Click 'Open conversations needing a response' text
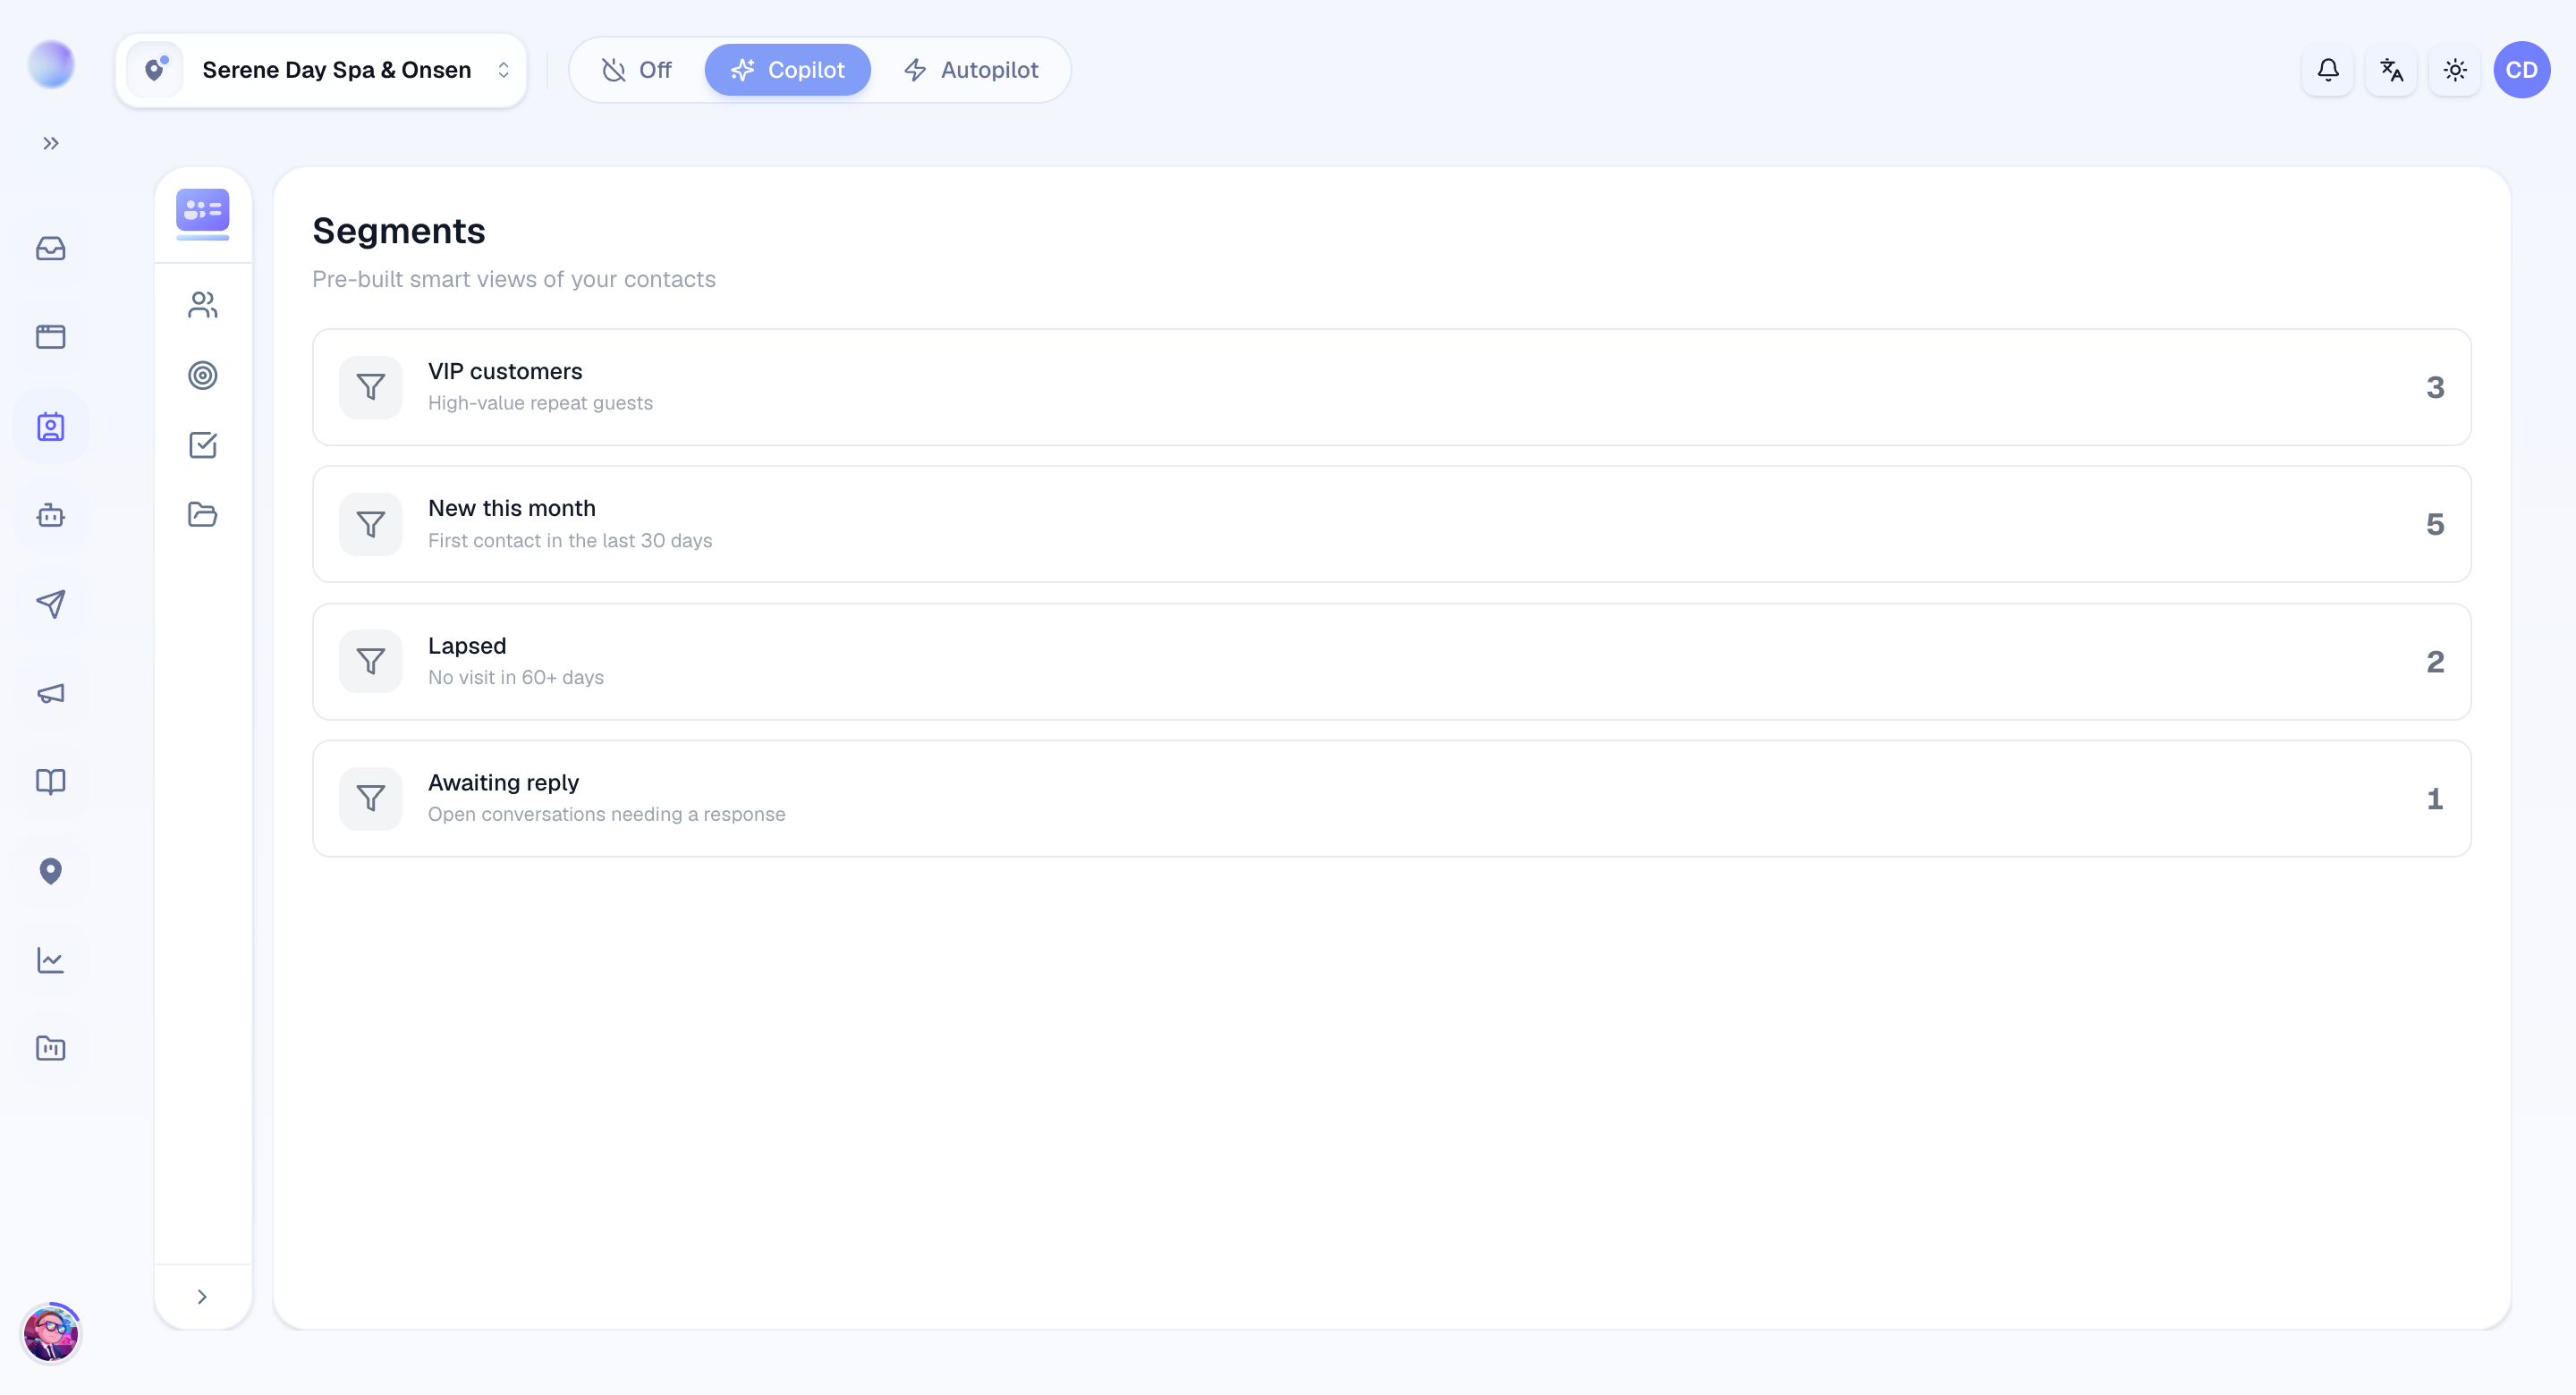Image resolution: width=2576 pixels, height=1395 pixels. pos(607,814)
